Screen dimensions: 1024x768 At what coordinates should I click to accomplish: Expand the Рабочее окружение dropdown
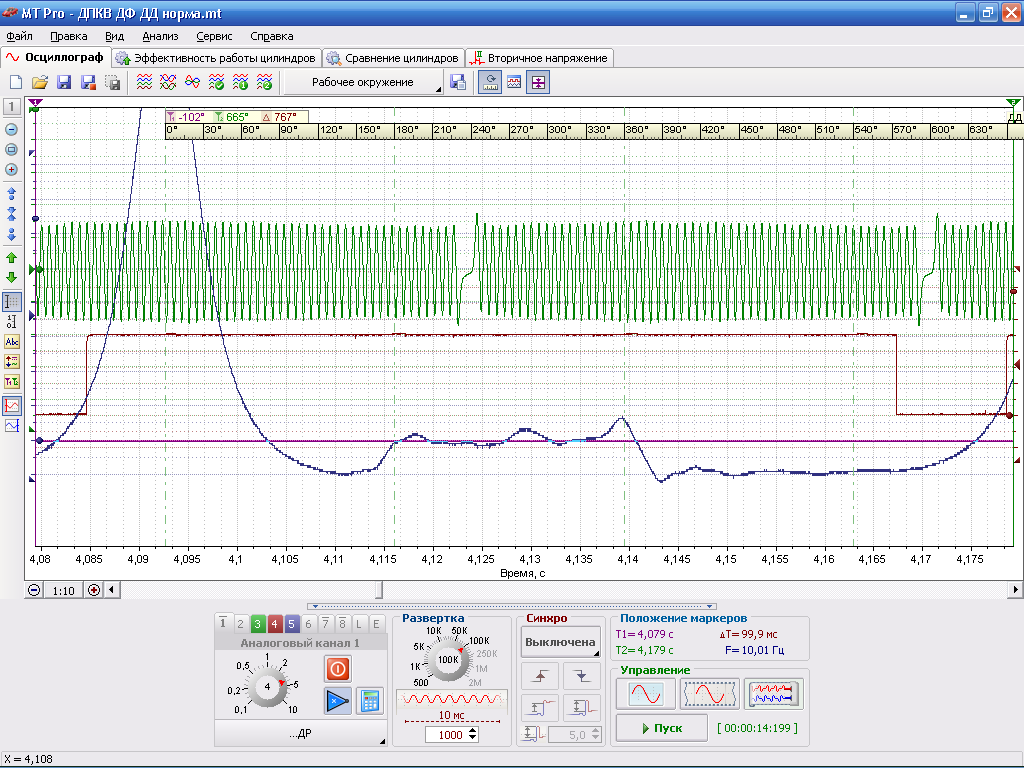(363, 82)
